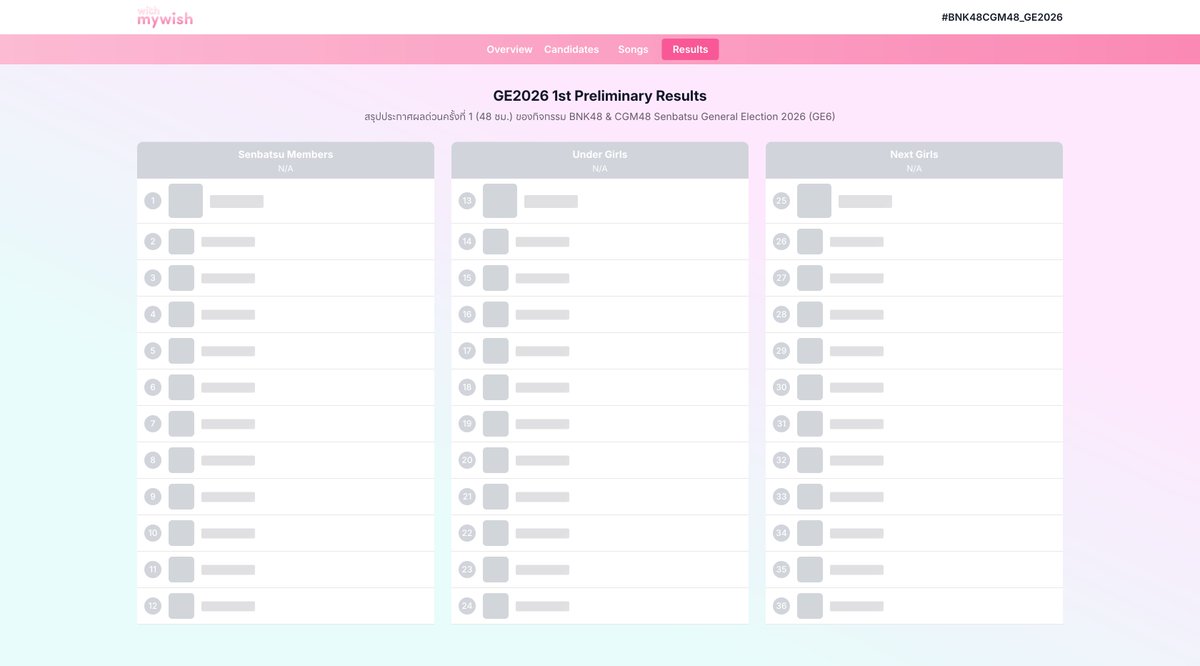Open the Overview tab
This screenshot has height=666, width=1200.
(509, 49)
